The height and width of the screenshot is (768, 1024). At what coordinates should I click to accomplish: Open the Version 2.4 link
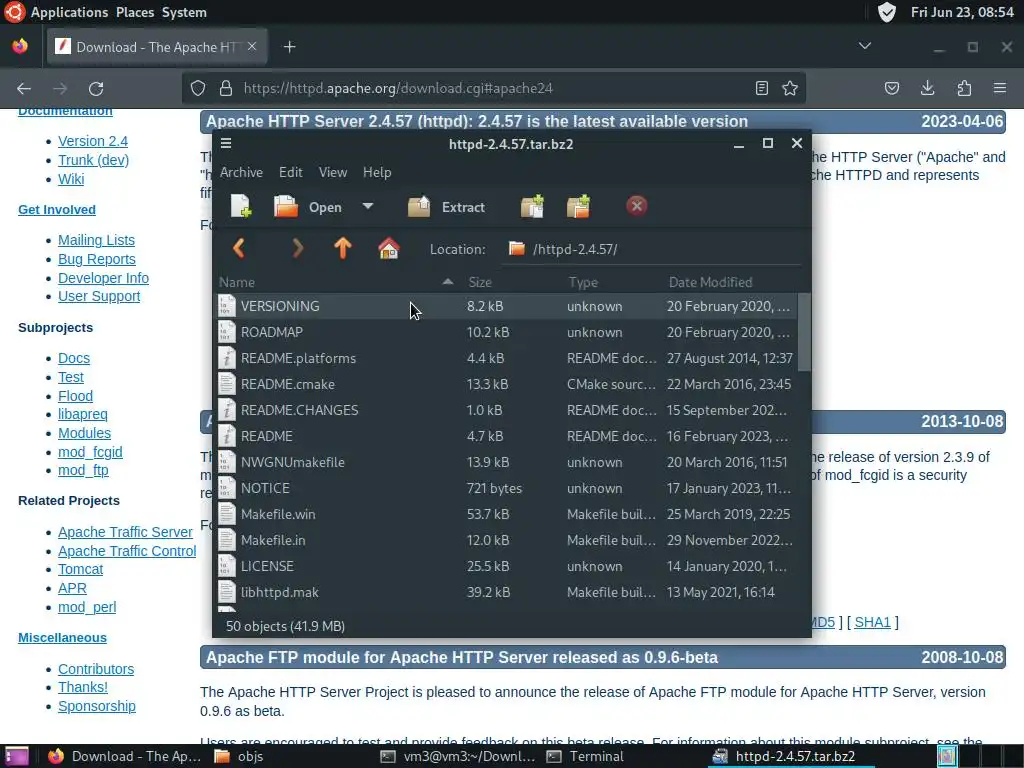[93, 141]
